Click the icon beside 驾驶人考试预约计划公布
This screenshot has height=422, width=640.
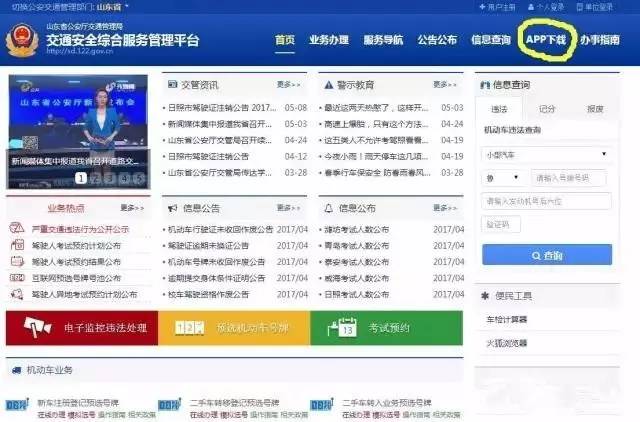tap(17, 245)
